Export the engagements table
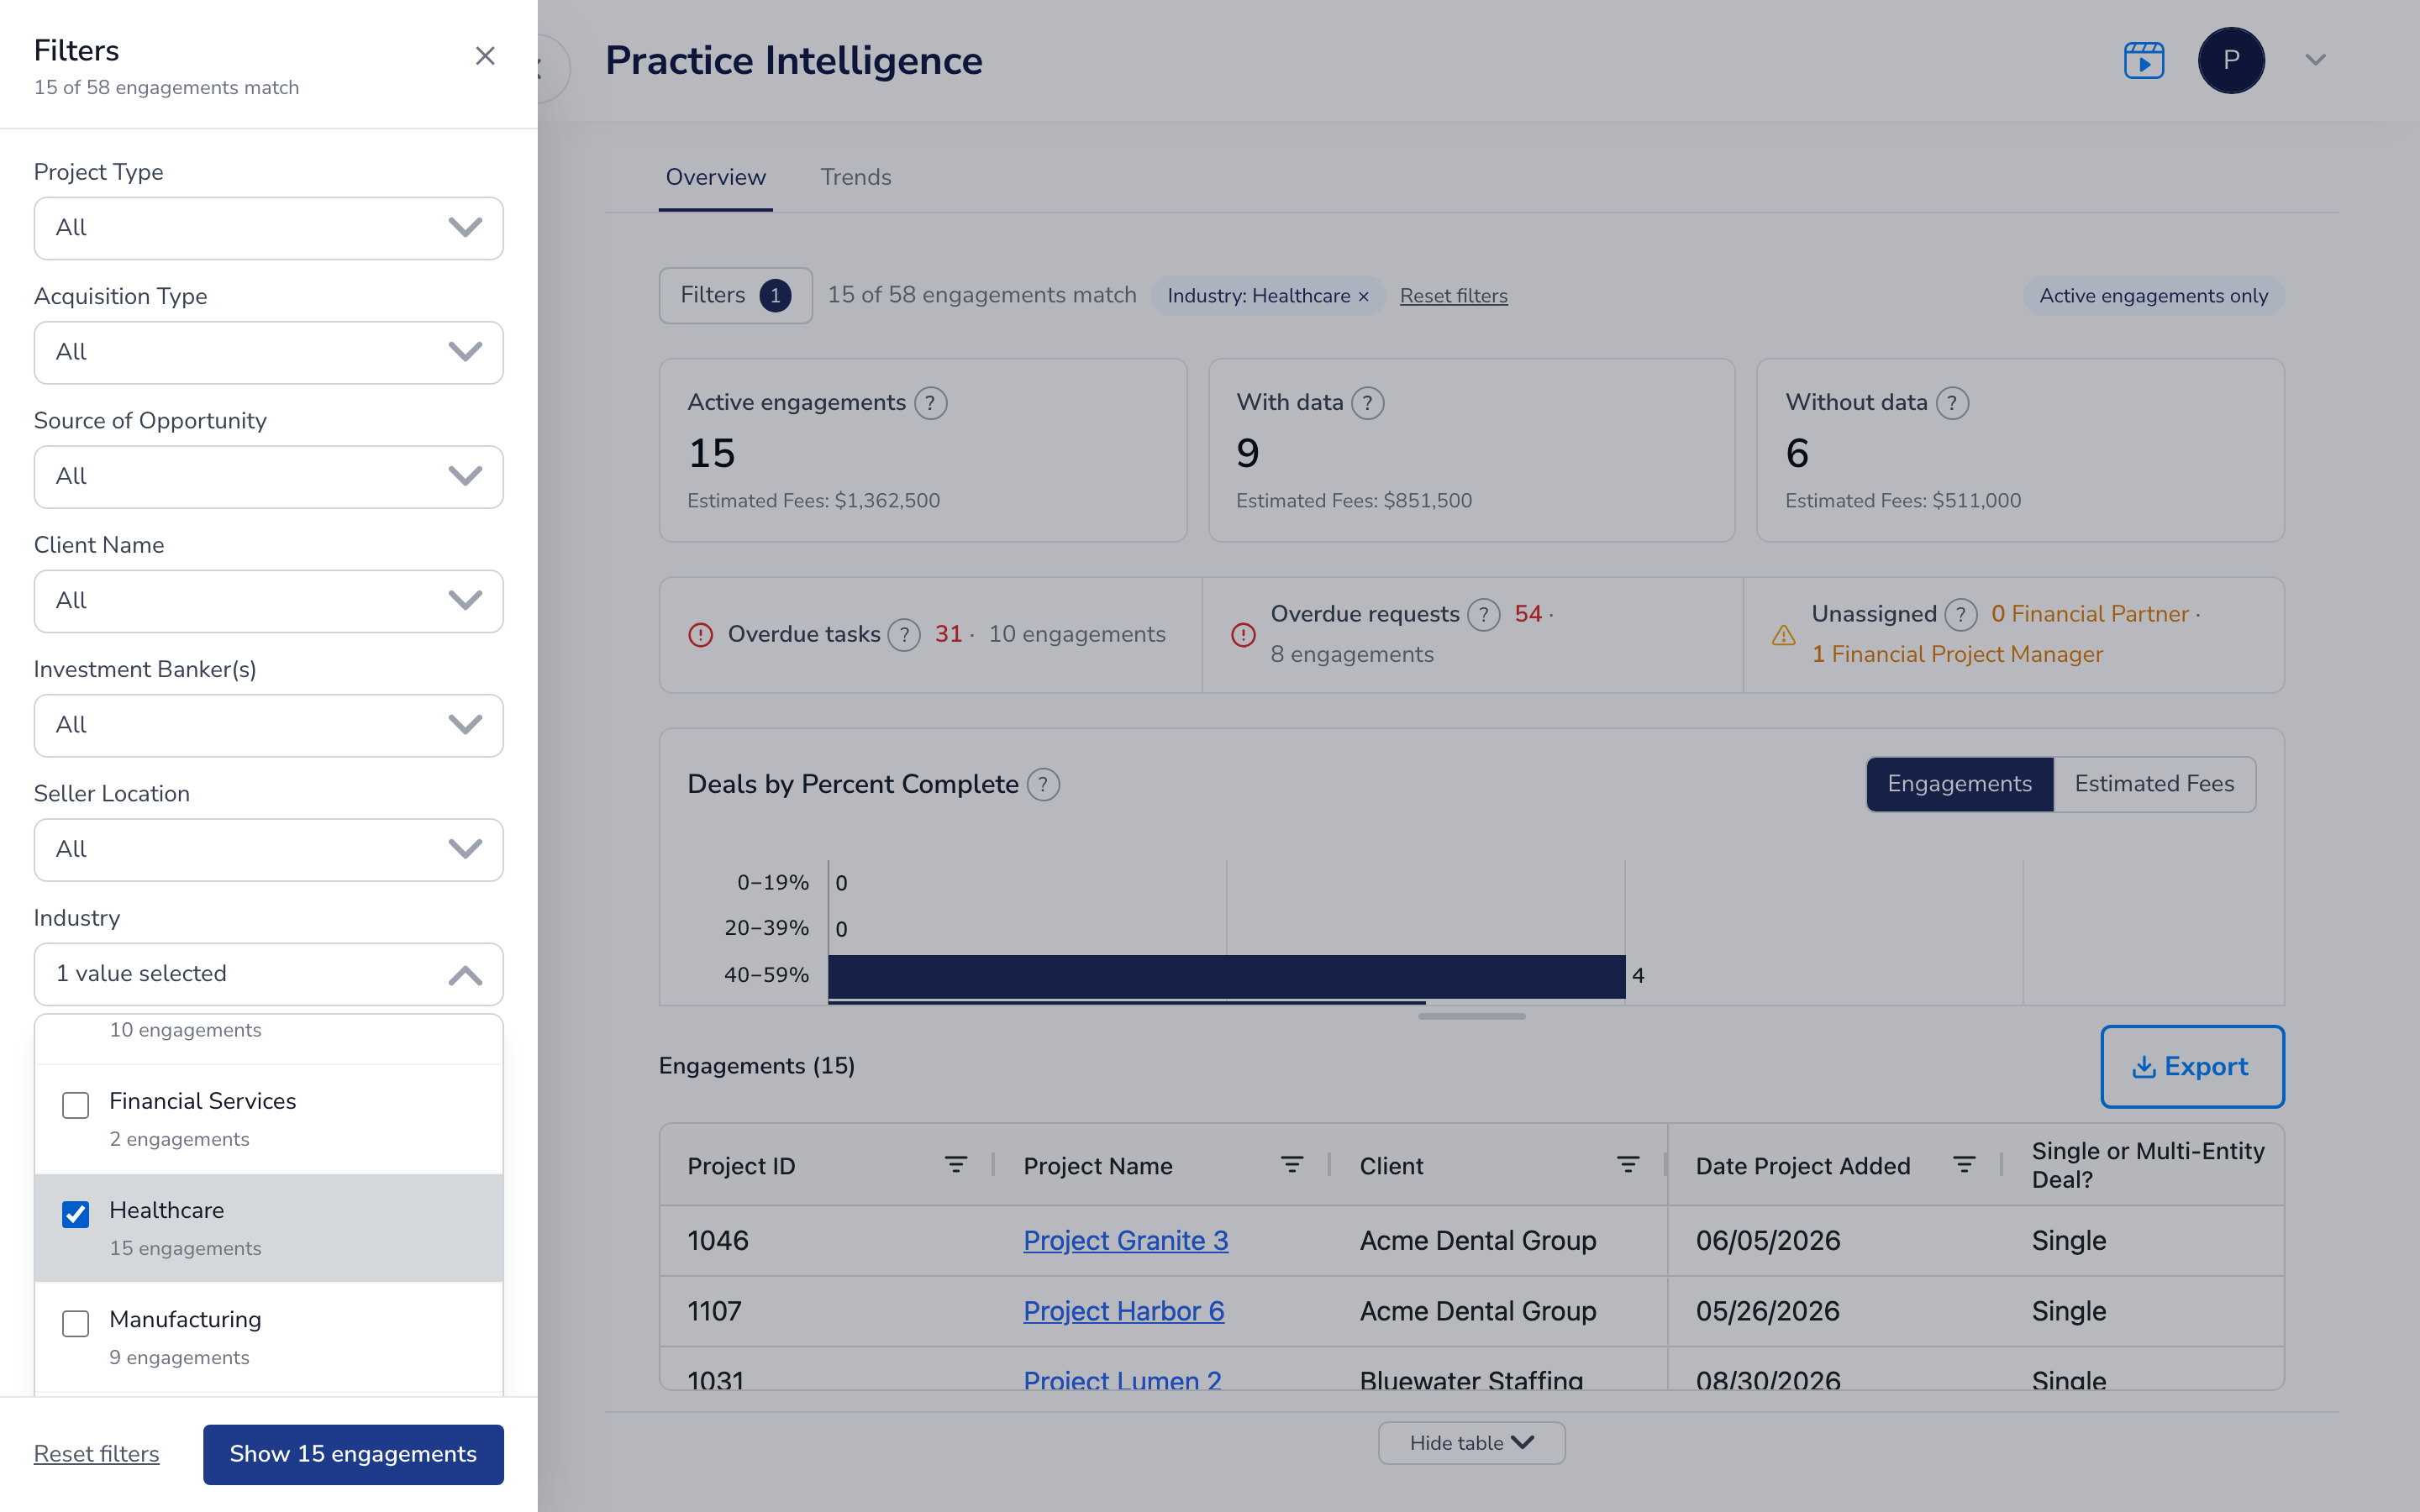 2192,1066
